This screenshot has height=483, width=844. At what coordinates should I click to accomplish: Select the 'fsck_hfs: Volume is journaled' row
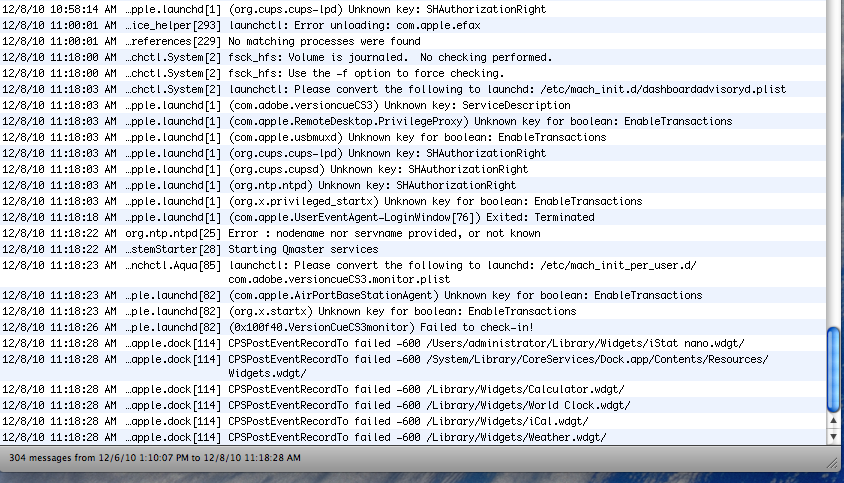(413, 57)
